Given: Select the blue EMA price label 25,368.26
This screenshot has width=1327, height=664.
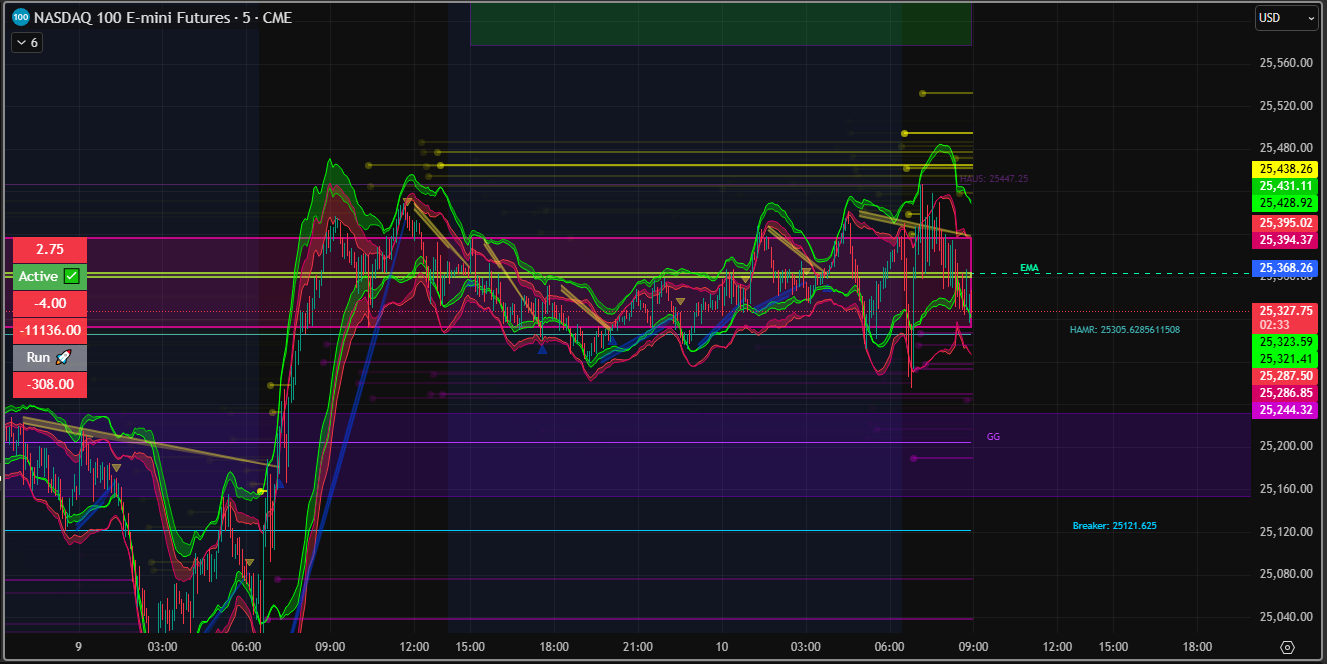Looking at the screenshot, I should pyautogui.click(x=1284, y=267).
